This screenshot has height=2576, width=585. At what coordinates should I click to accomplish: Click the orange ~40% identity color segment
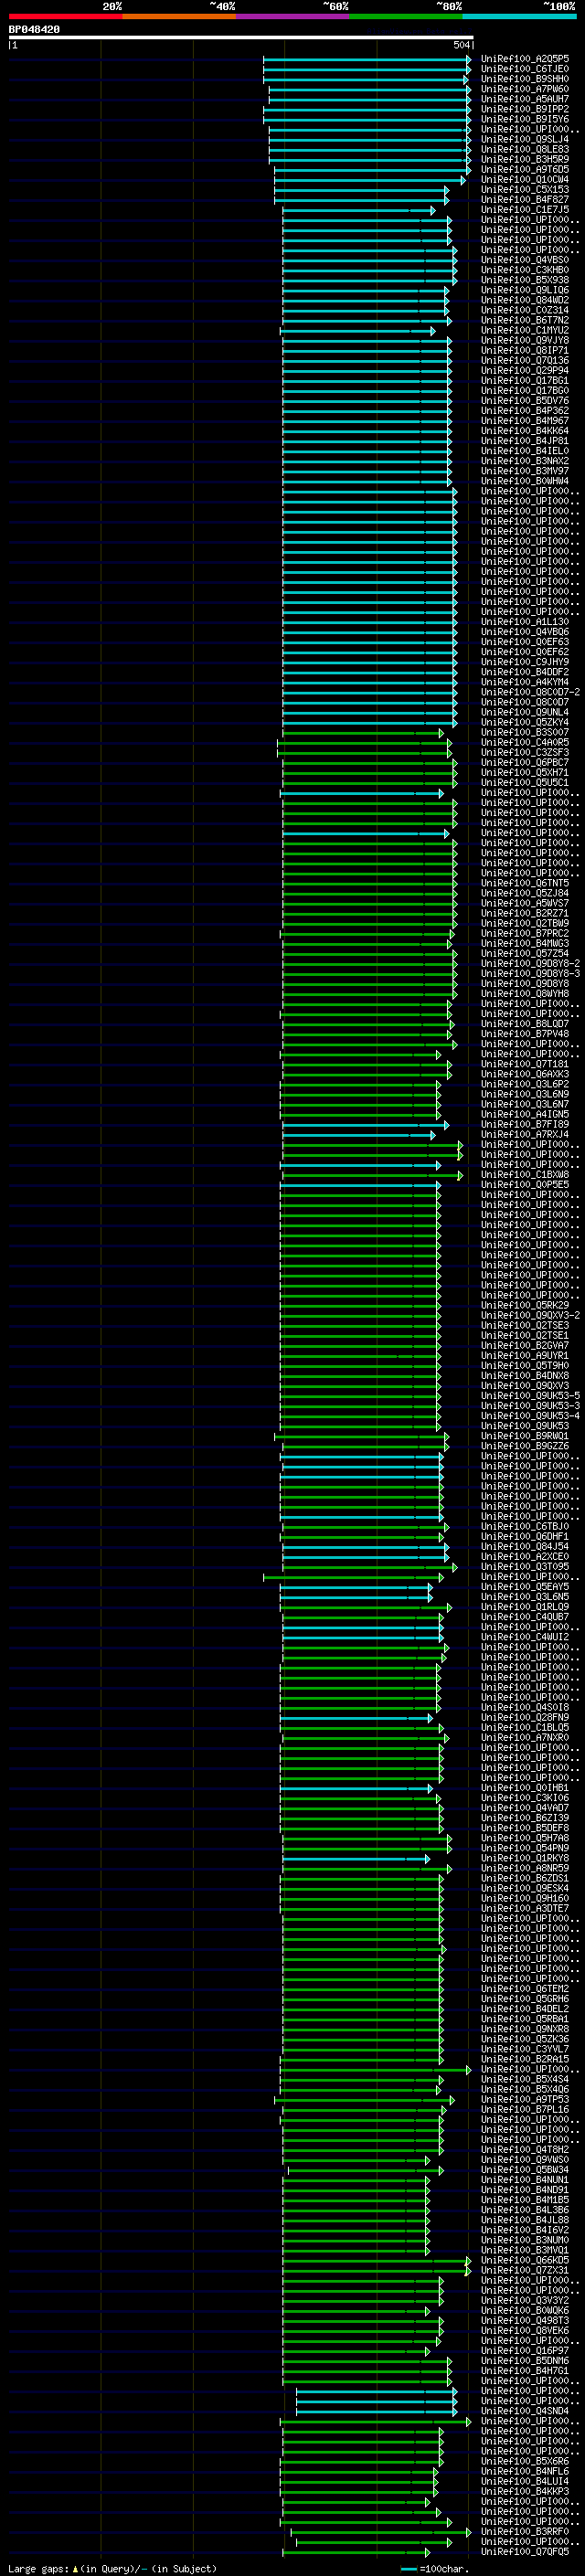click(x=179, y=16)
